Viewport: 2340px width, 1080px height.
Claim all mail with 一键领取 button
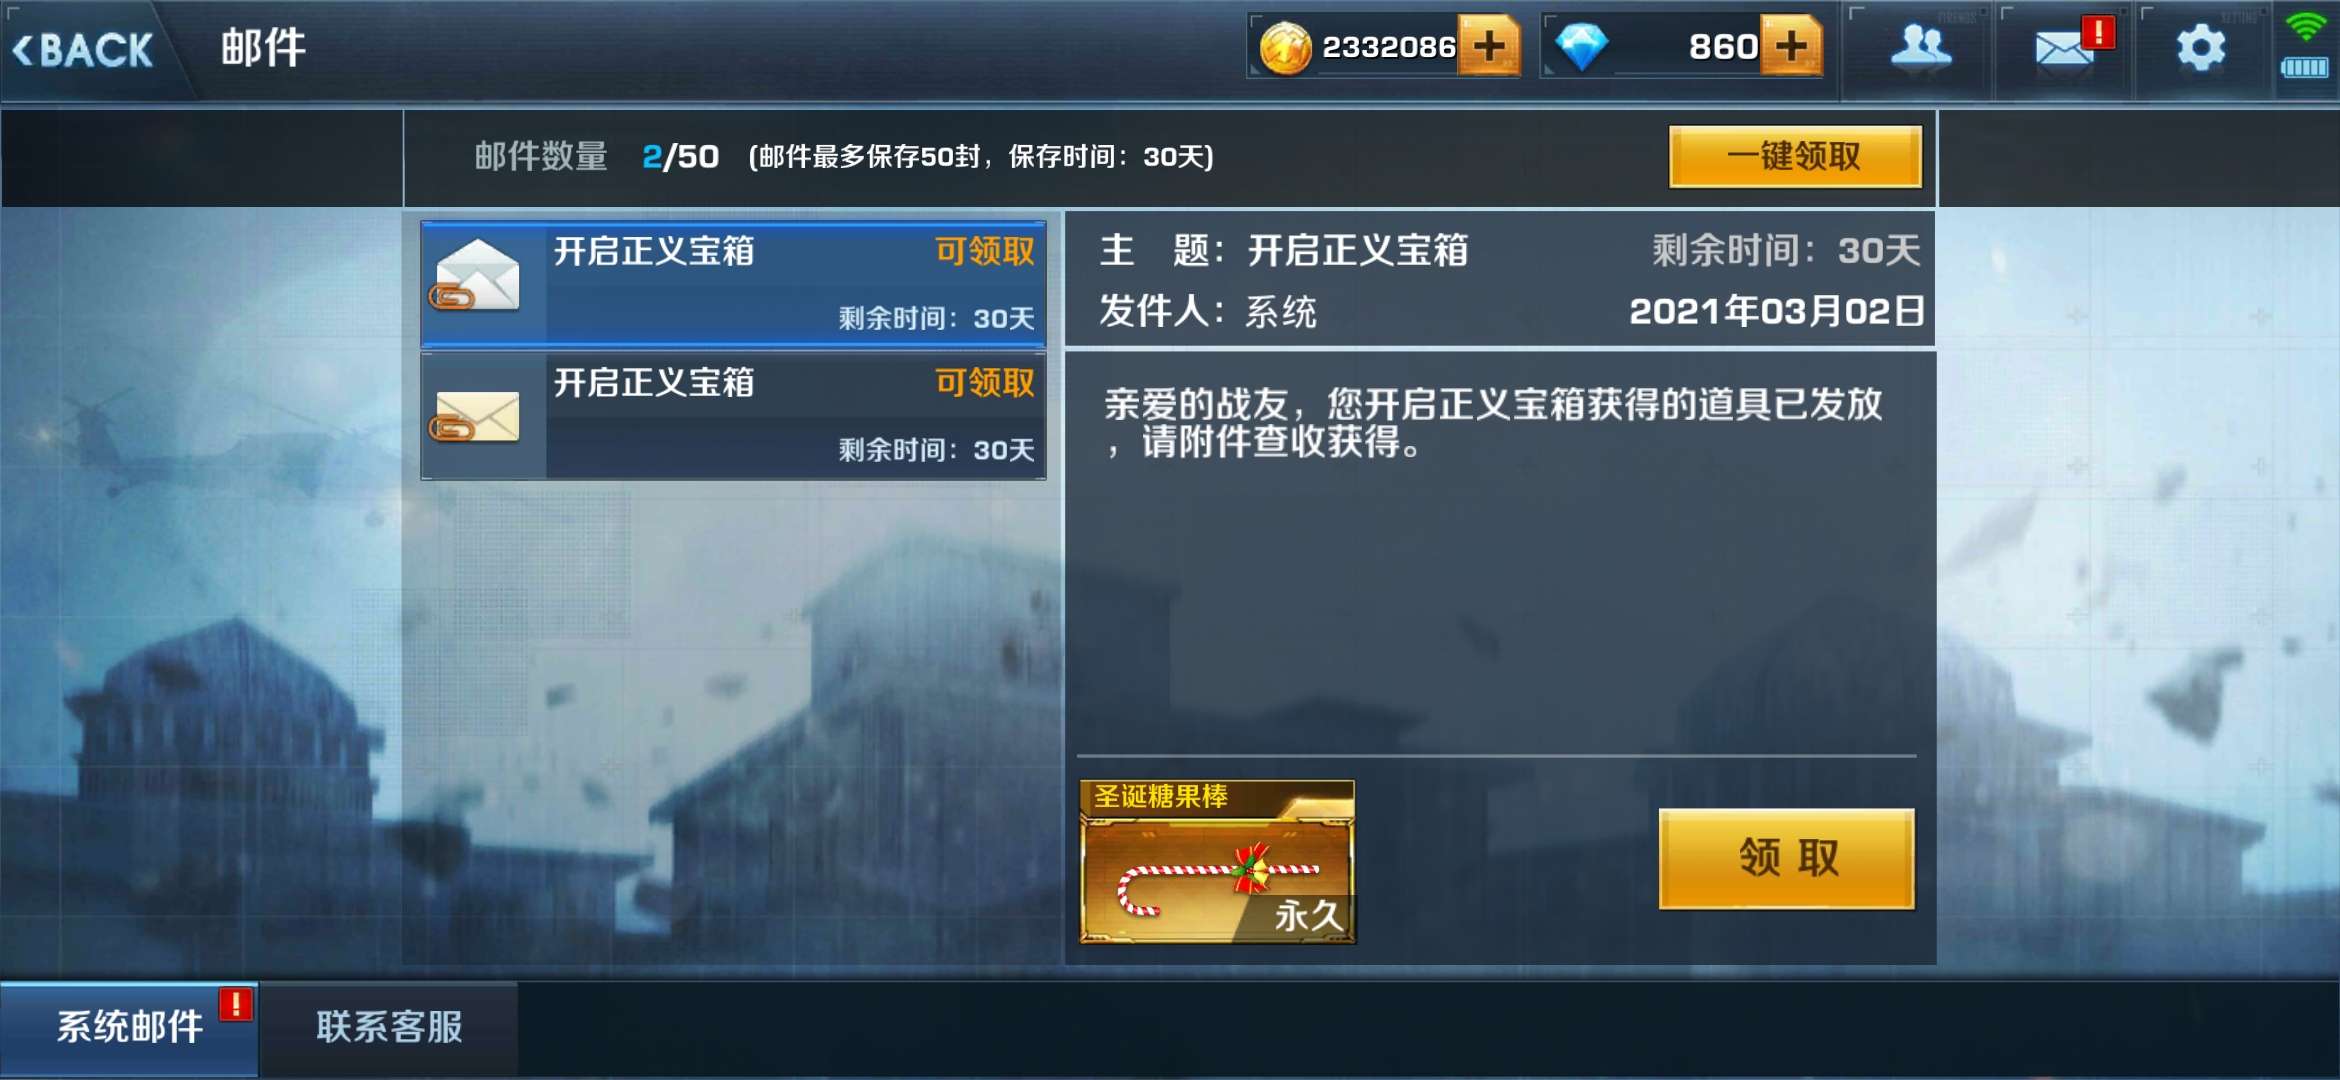click(x=1795, y=156)
